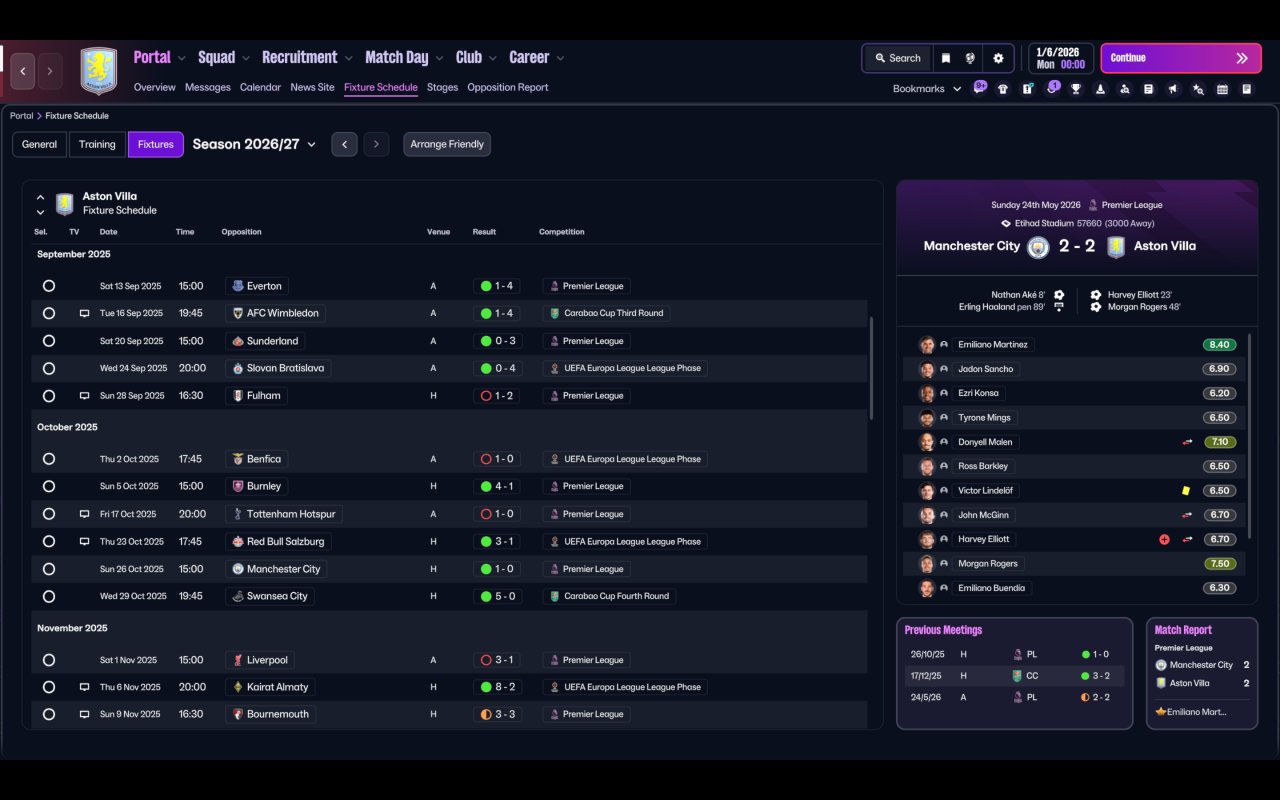Open the speech bubble shortcut showing 9+
Screen dimensions: 1280x800
click(979, 88)
